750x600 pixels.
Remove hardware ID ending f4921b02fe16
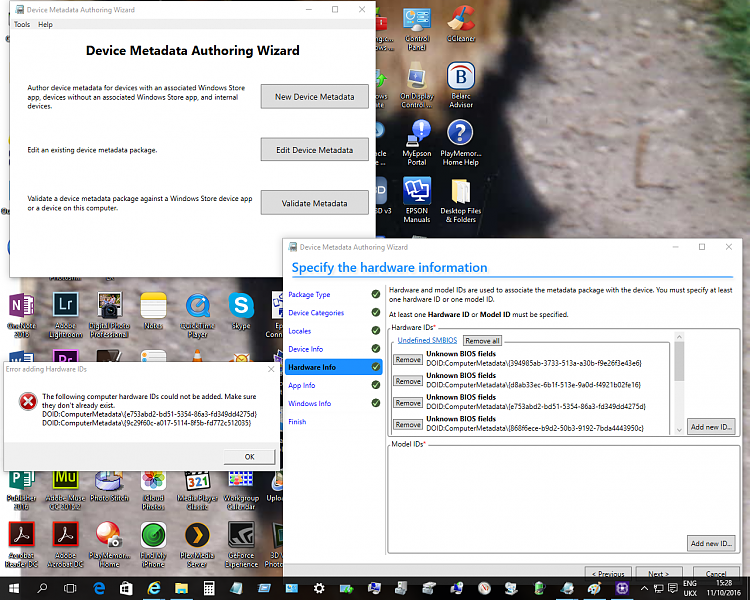tap(408, 381)
